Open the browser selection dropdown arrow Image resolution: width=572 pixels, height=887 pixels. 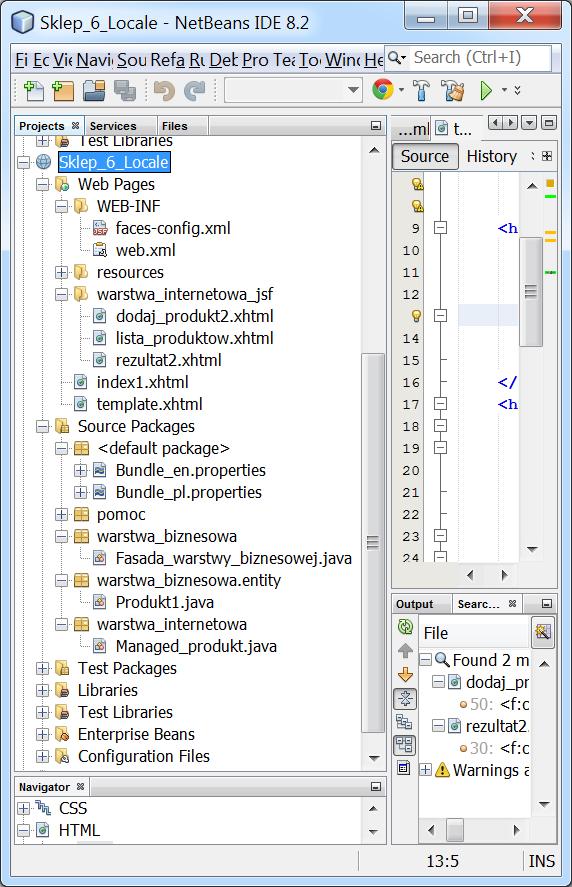pos(401,90)
